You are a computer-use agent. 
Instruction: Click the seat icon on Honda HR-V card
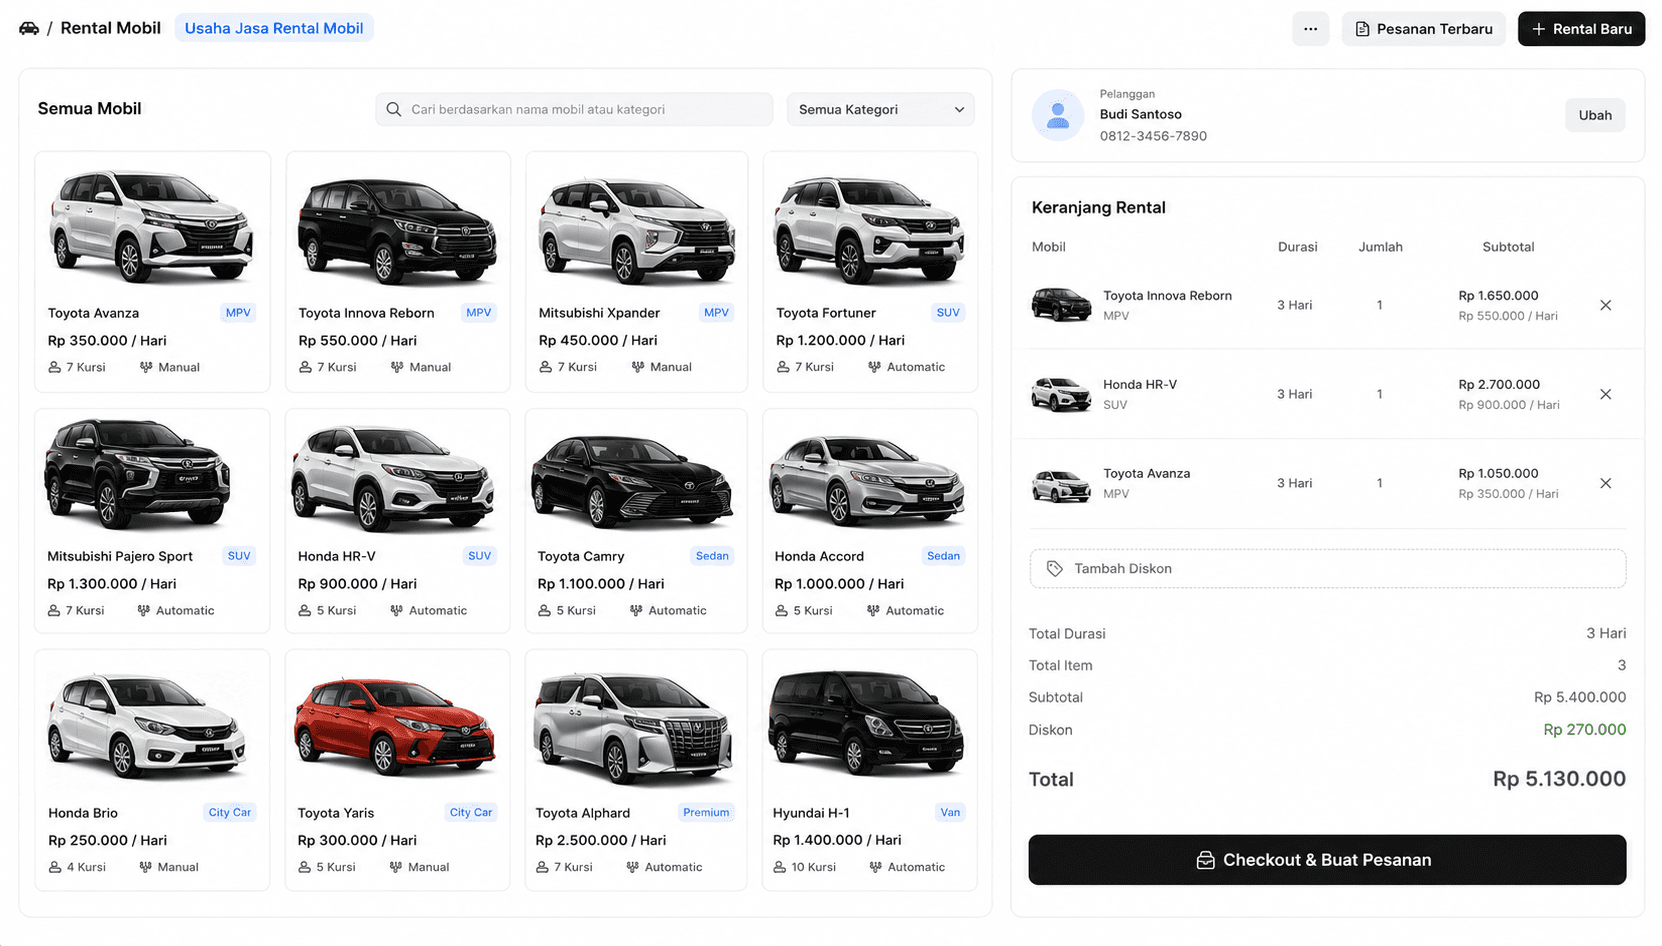click(x=304, y=610)
